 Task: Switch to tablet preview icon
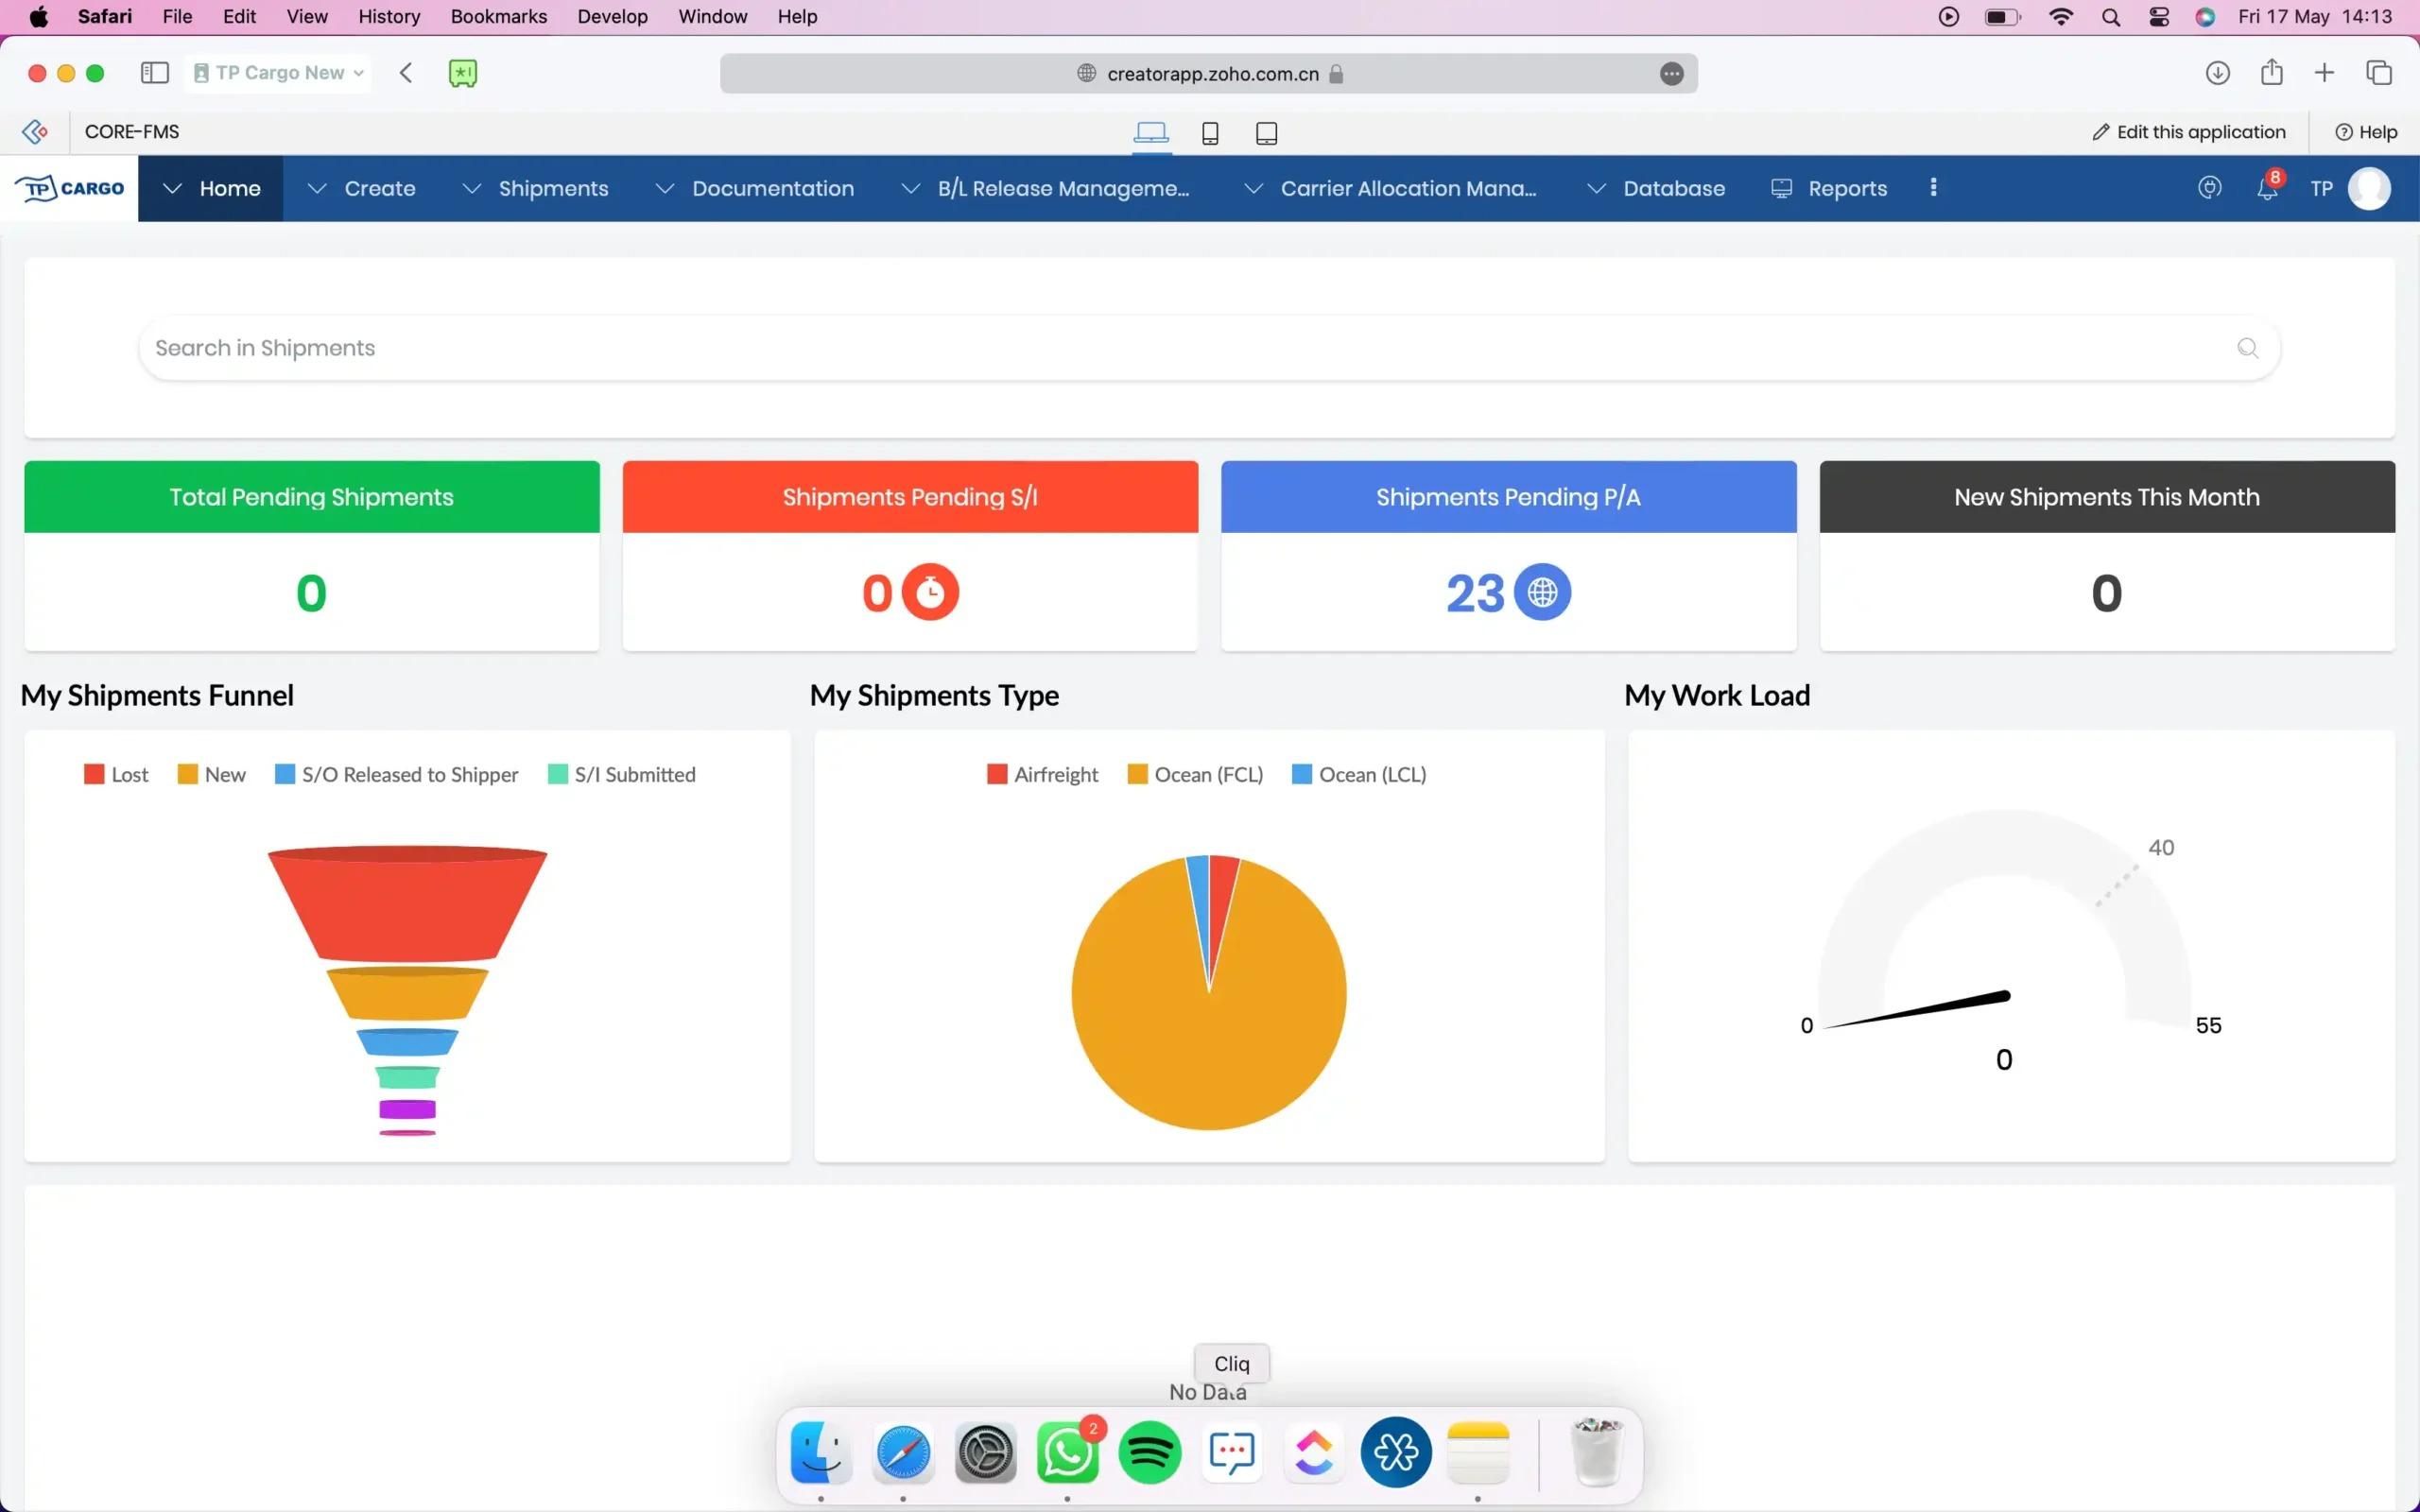(x=1266, y=133)
